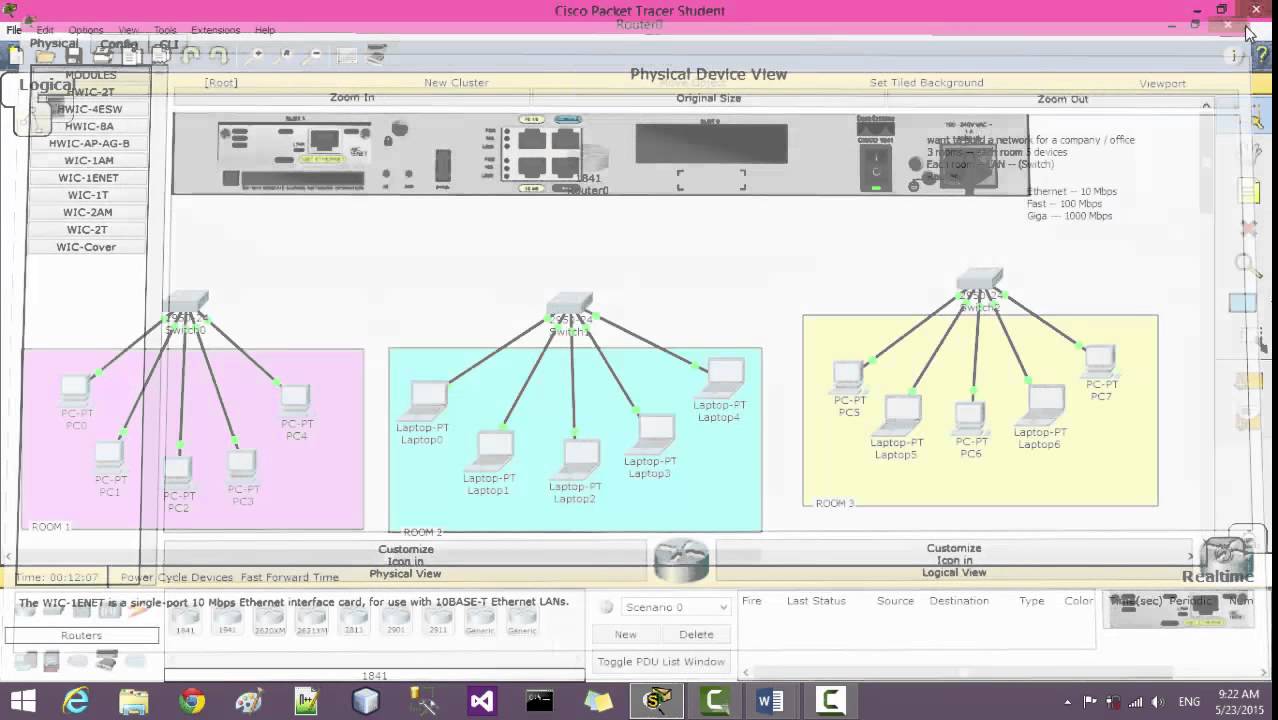Click Fast Forward Time
Screen dimensions: 1278x720
point(290,577)
